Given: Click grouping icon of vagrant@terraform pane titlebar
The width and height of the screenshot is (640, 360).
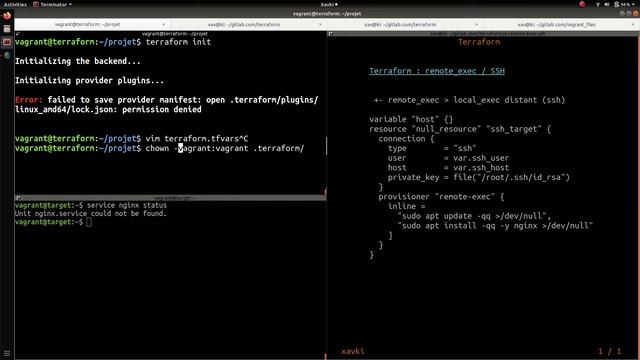Looking at the screenshot, I should pyautogui.click(x=18, y=34).
